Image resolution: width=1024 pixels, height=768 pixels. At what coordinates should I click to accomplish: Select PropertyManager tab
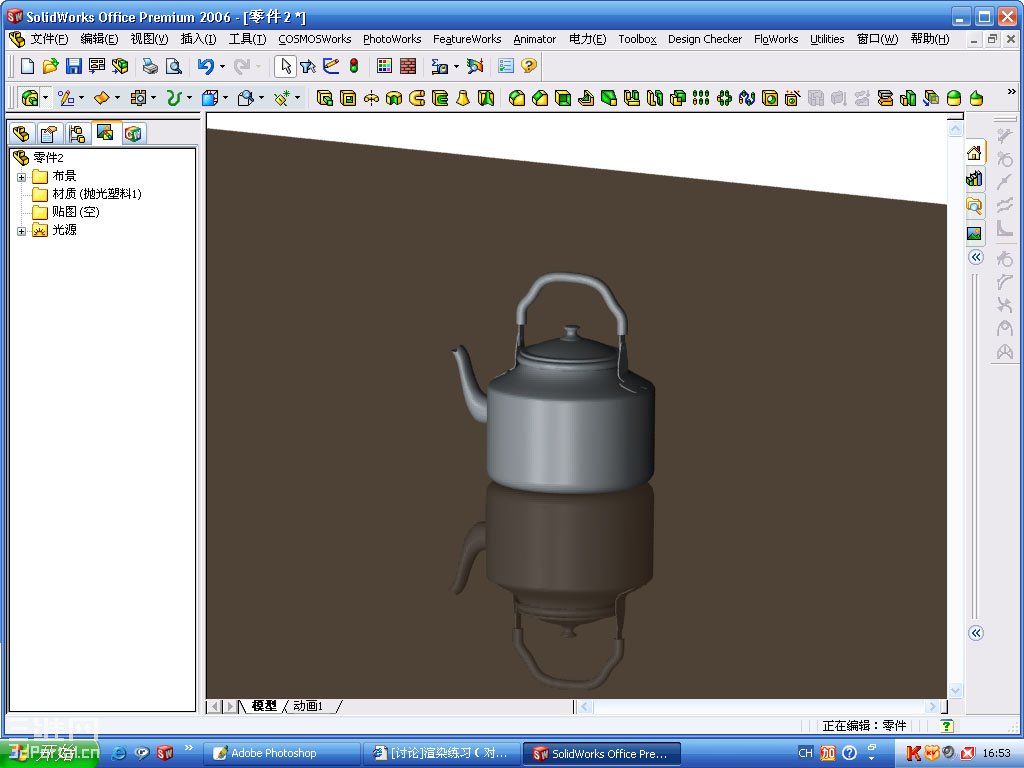tap(49, 134)
